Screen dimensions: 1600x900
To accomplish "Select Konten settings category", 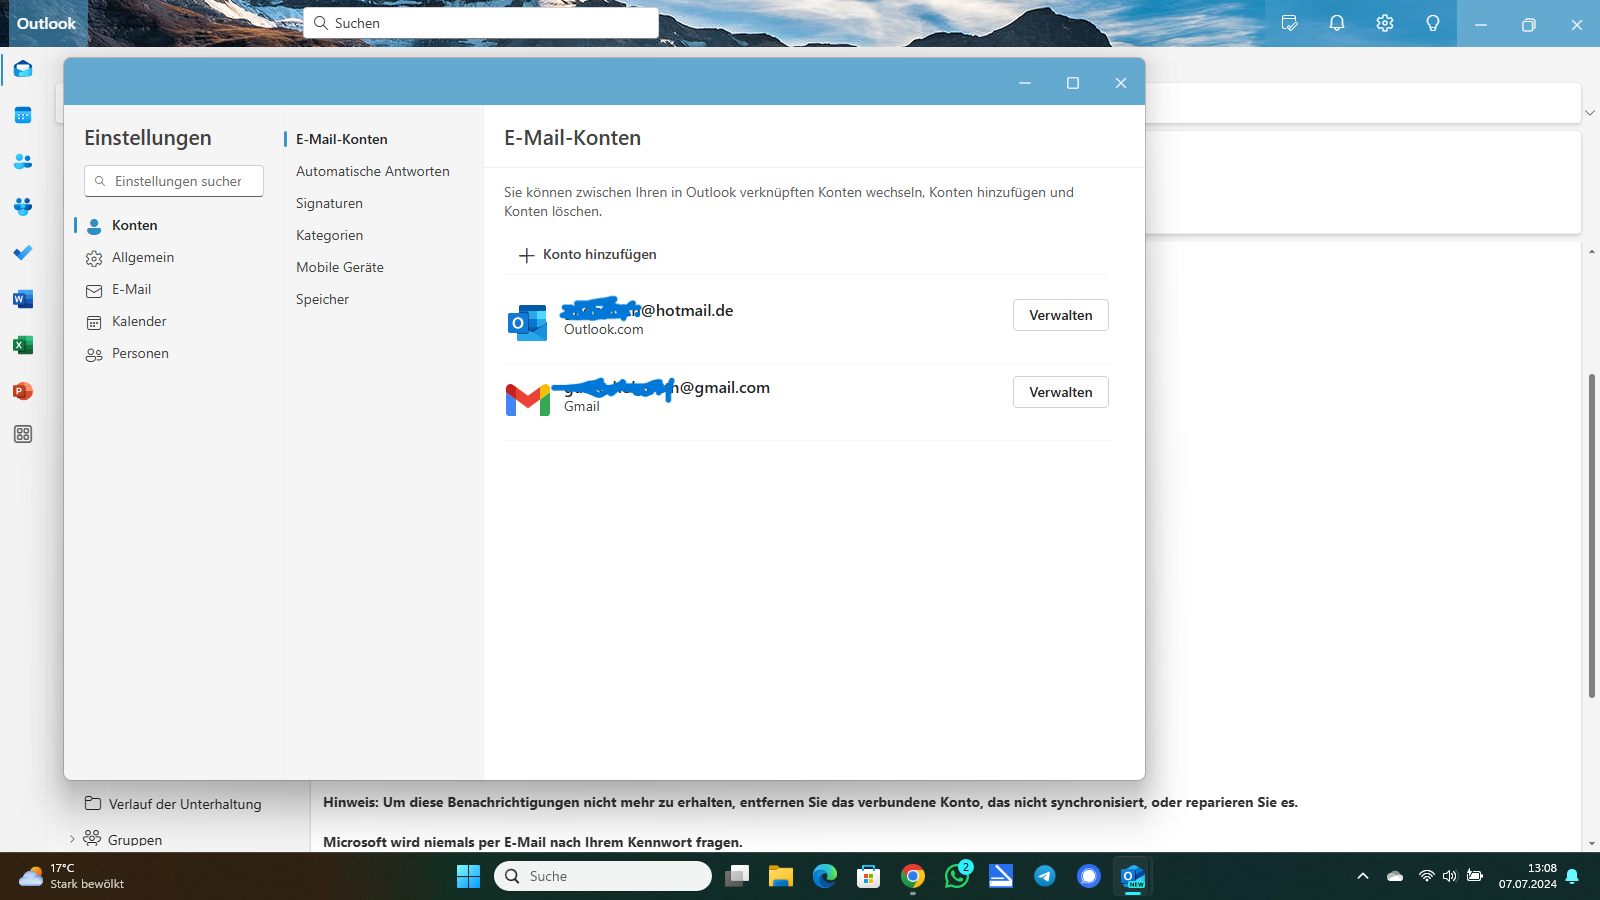I will pos(135,225).
